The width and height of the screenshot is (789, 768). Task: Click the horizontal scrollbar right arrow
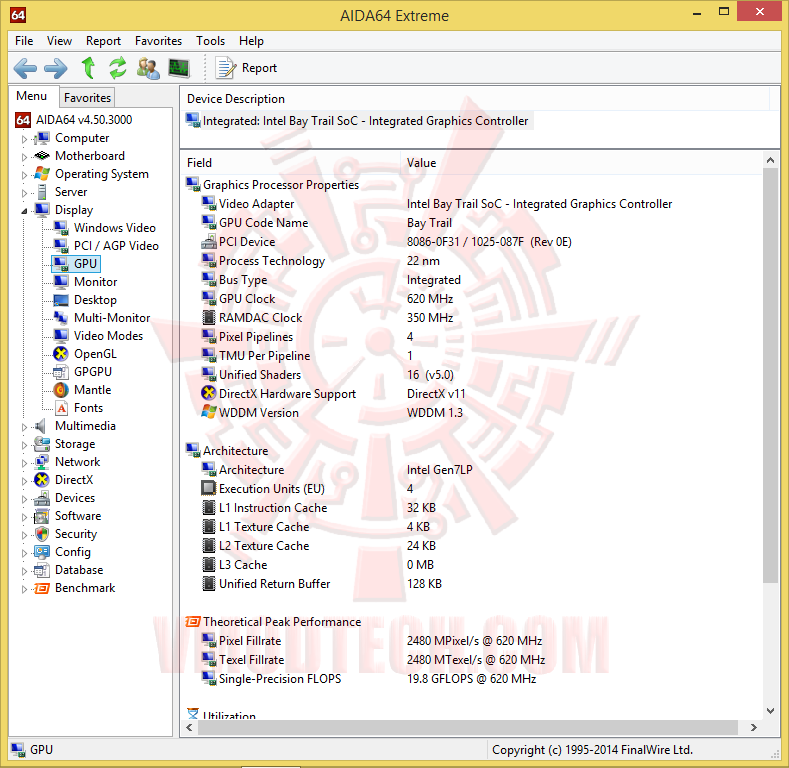pos(754,727)
